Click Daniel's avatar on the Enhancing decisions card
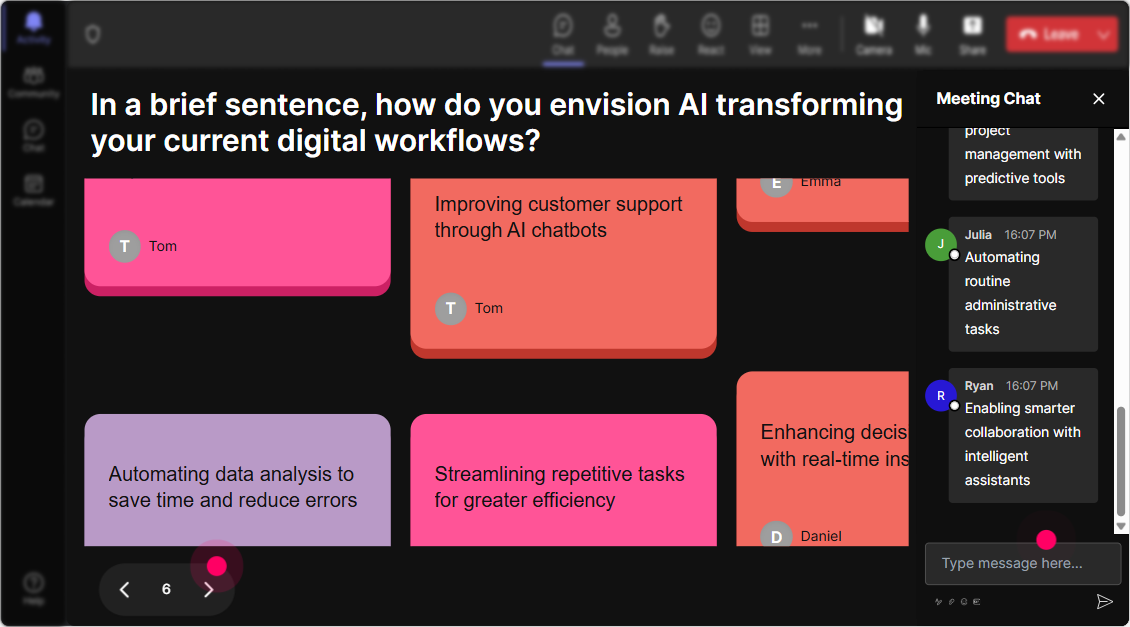 tap(776, 535)
